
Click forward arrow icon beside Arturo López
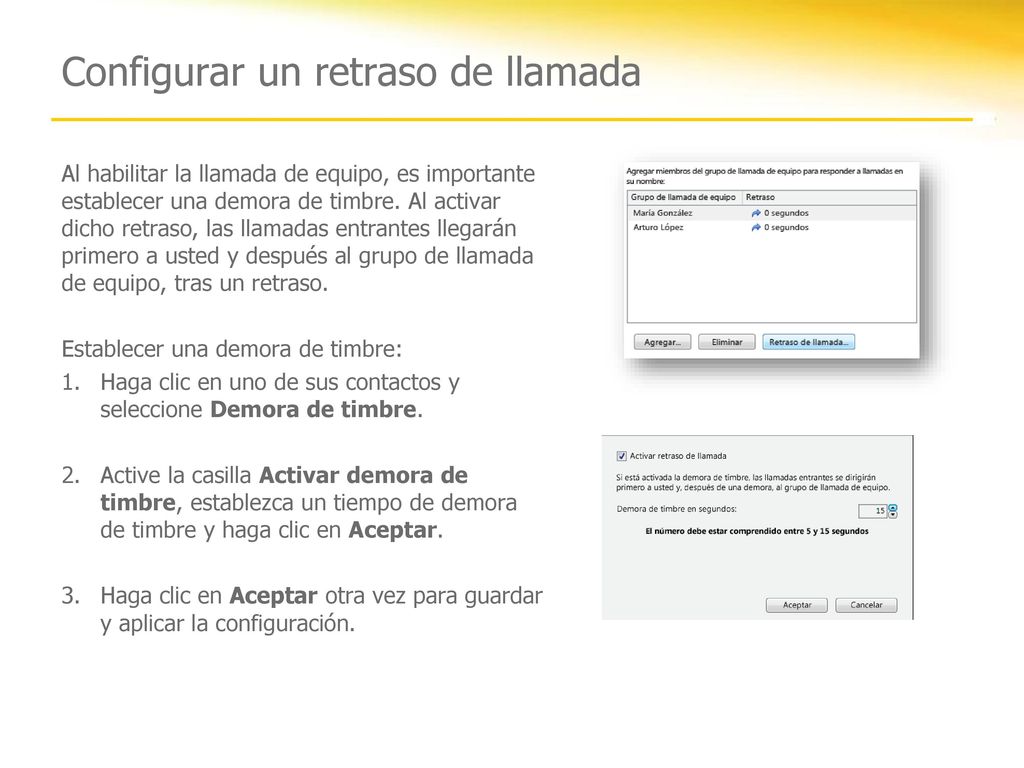pos(756,227)
